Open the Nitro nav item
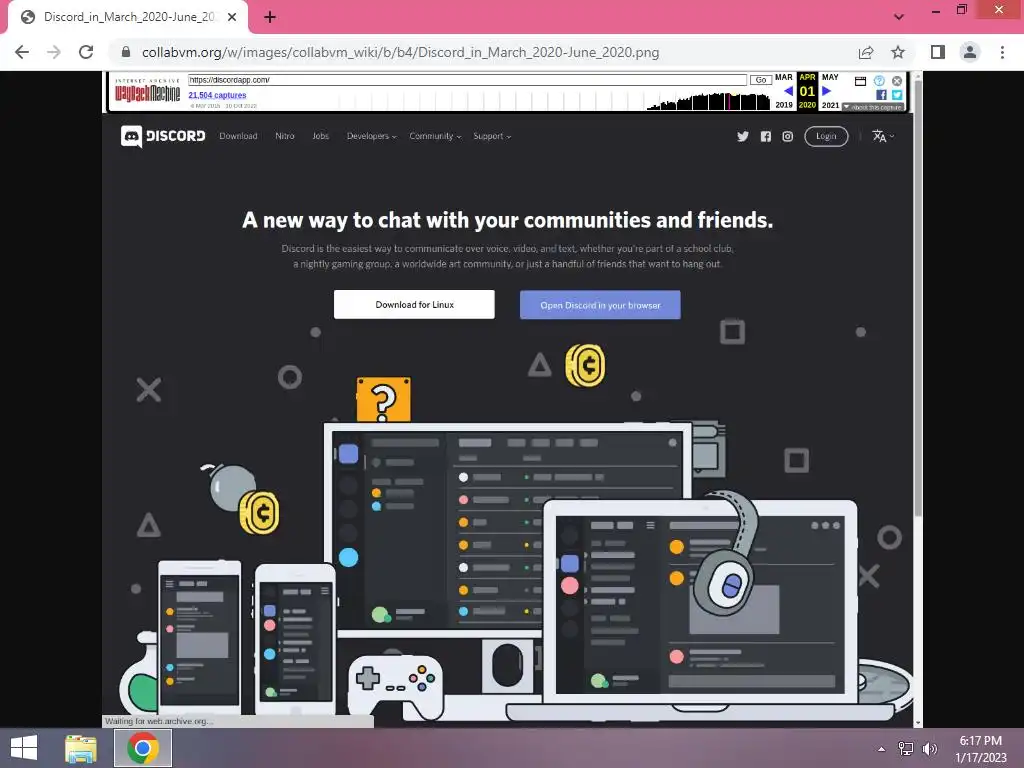The height and width of the screenshot is (768, 1024). (285, 136)
